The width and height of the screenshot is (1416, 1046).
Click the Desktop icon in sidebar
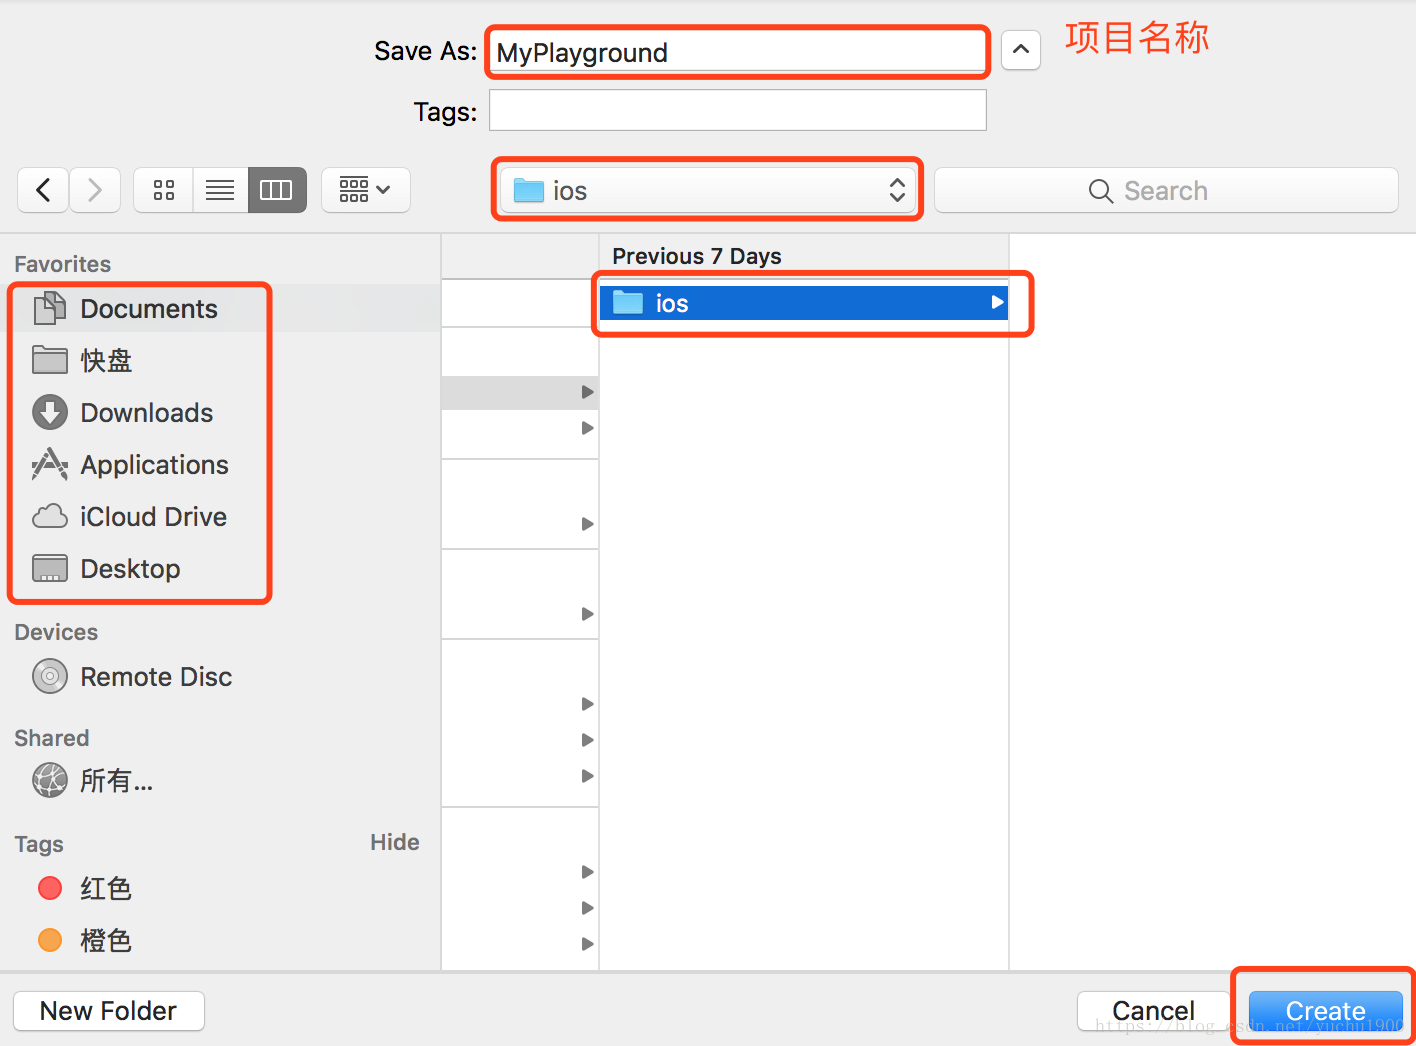click(x=50, y=568)
